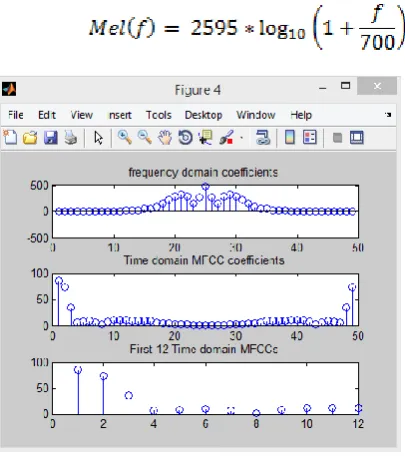Screen dimensions: 405x461
Task: Open the Desktop menu
Action: tap(203, 115)
